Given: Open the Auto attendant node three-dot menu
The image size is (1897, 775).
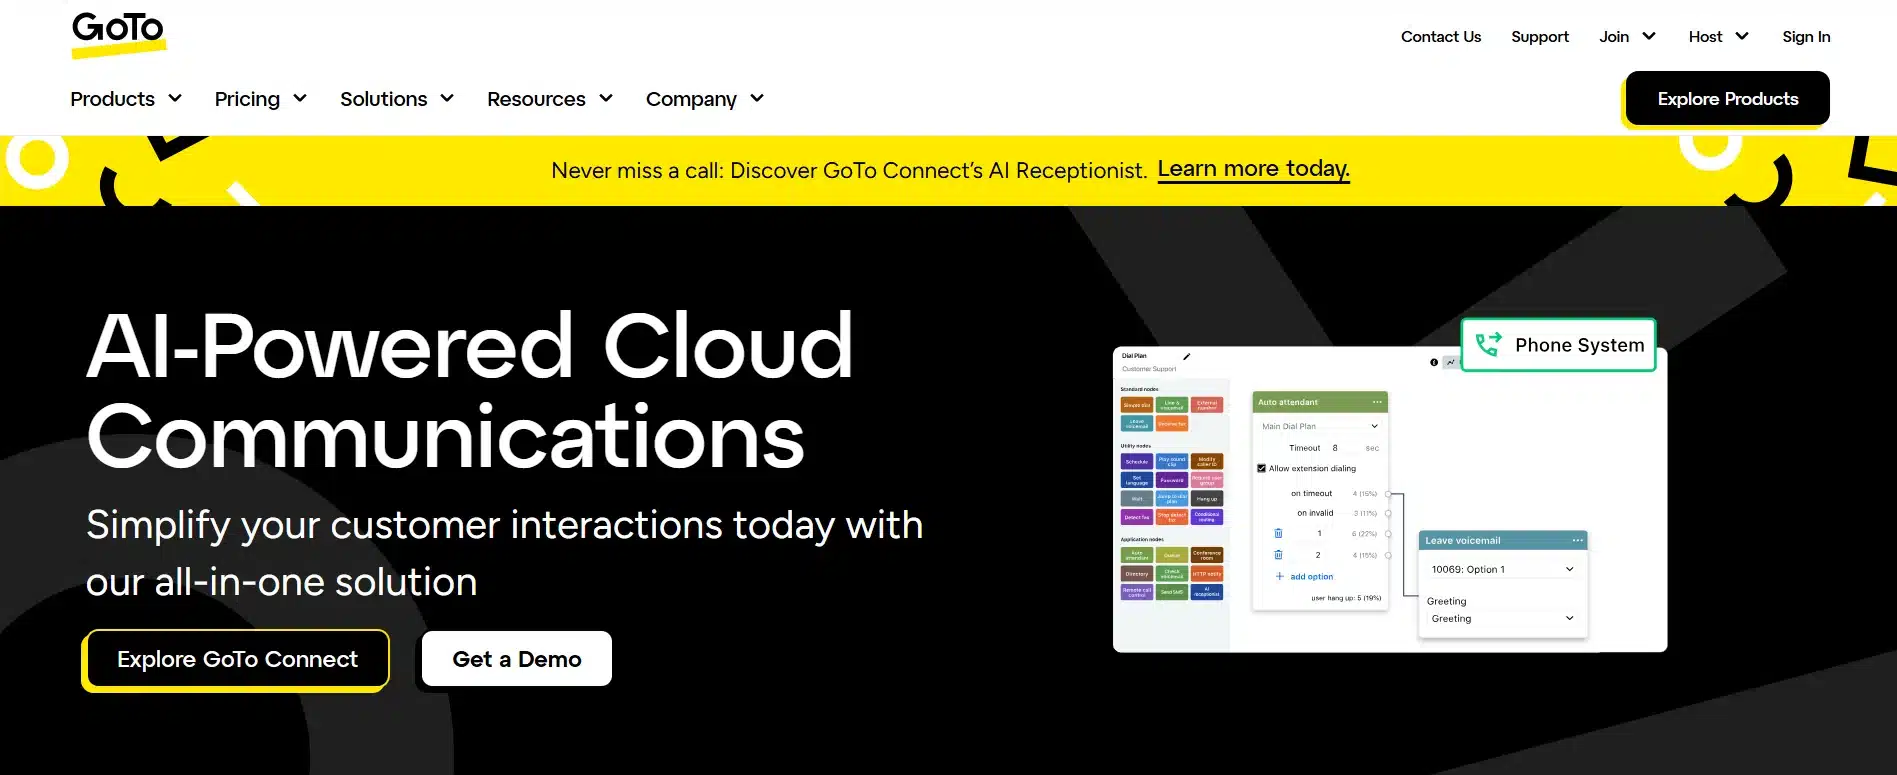Looking at the screenshot, I should 1377,402.
